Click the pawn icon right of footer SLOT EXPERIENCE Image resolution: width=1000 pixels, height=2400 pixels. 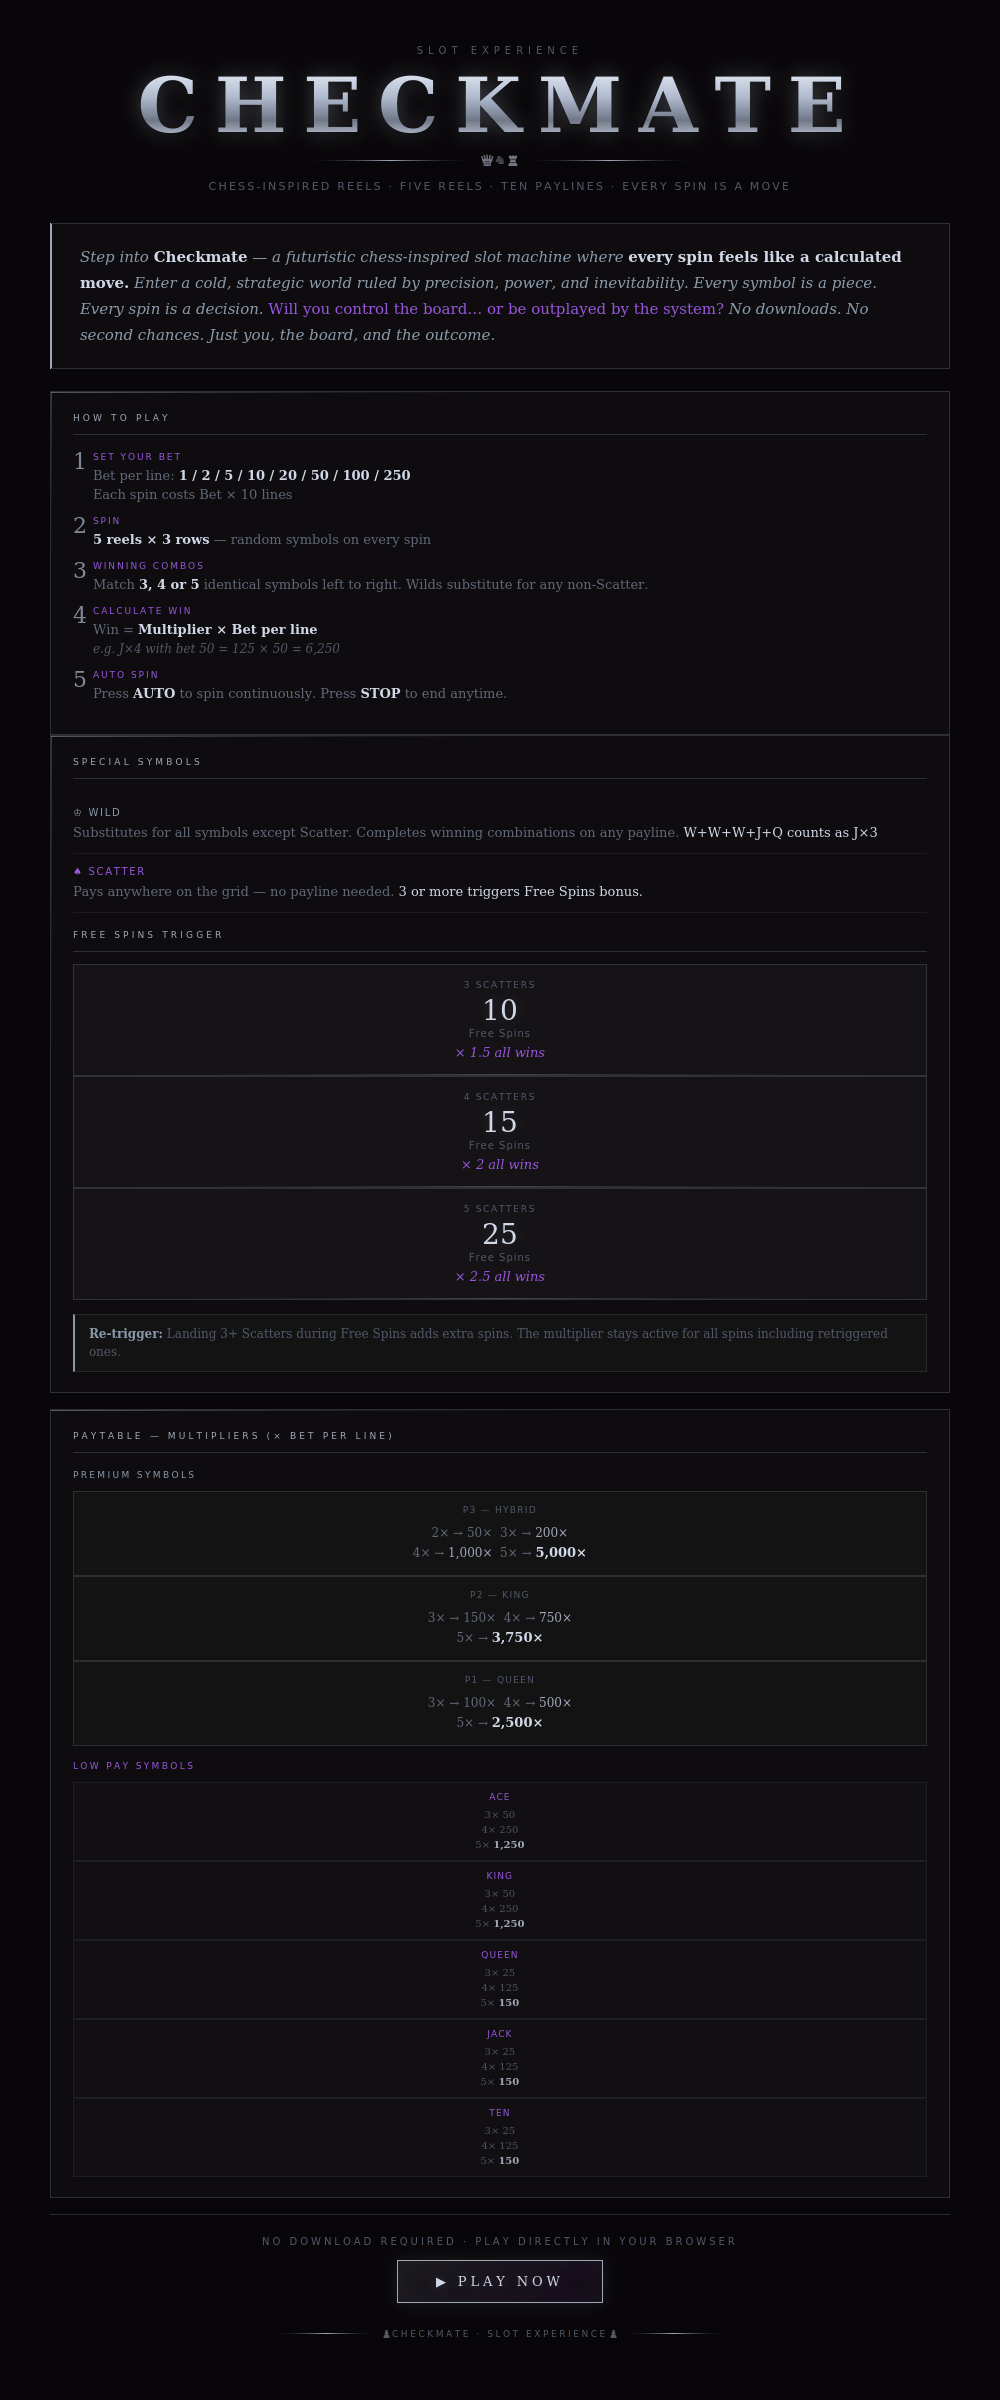(x=613, y=2334)
